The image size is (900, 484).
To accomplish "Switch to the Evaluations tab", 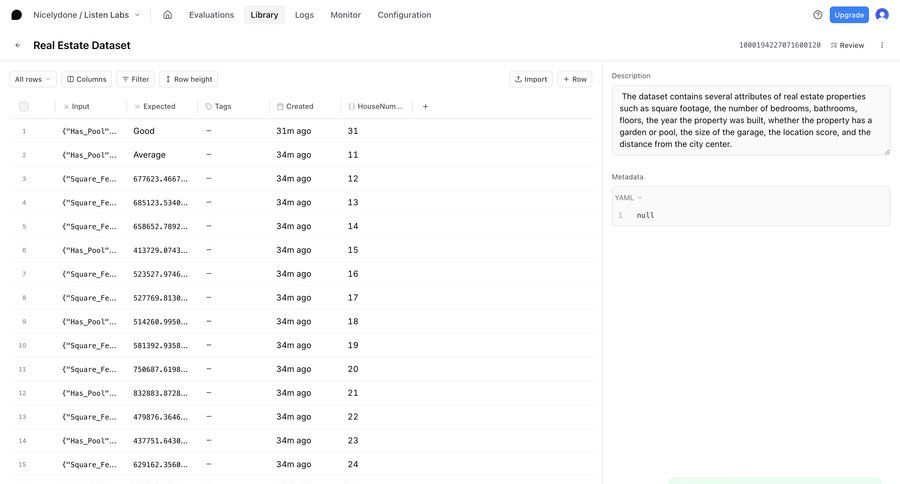I will click(211, 15).
